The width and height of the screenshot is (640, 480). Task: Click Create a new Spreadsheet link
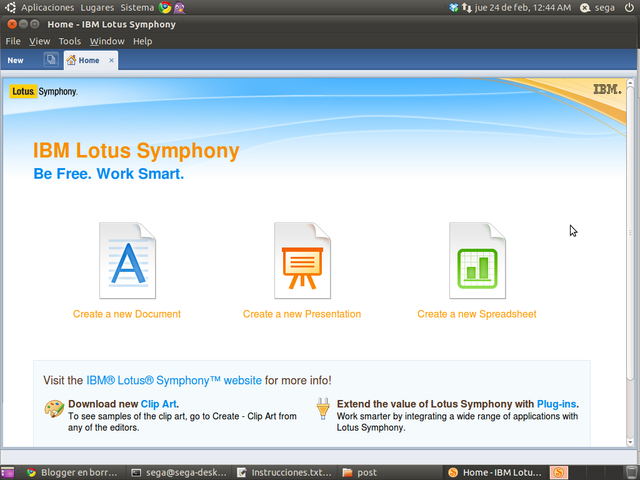tap(477, 314)
